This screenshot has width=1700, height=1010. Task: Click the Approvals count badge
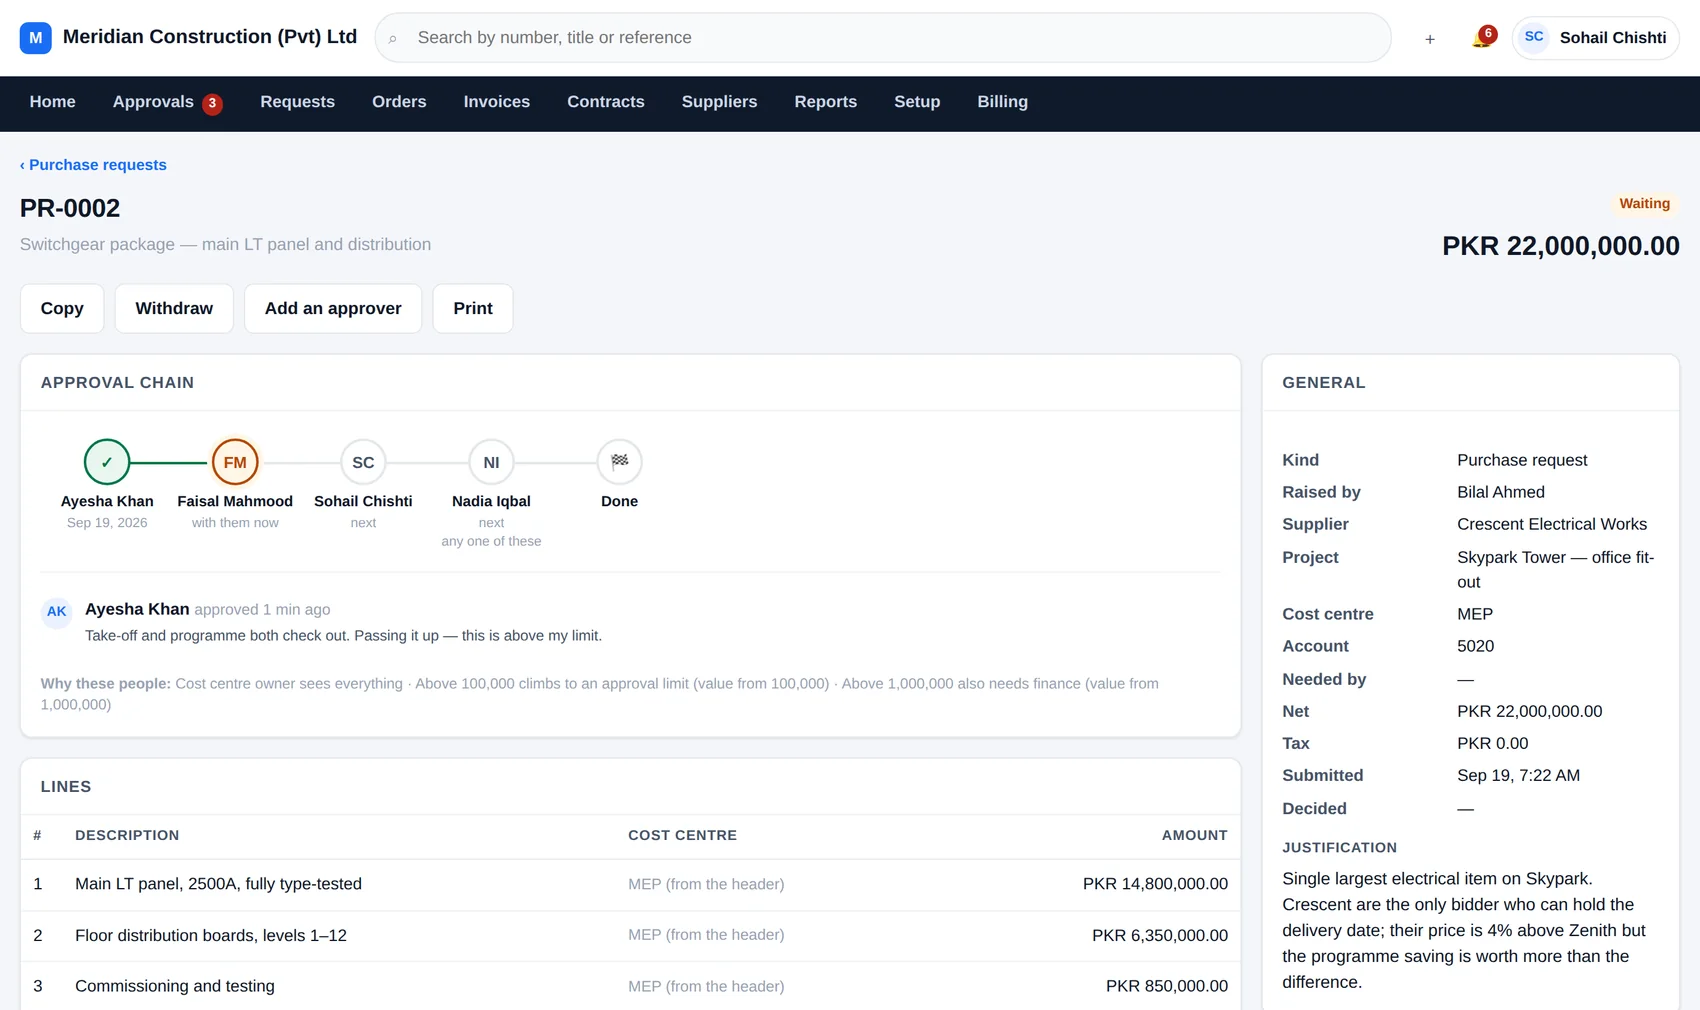tap(212, 103)
